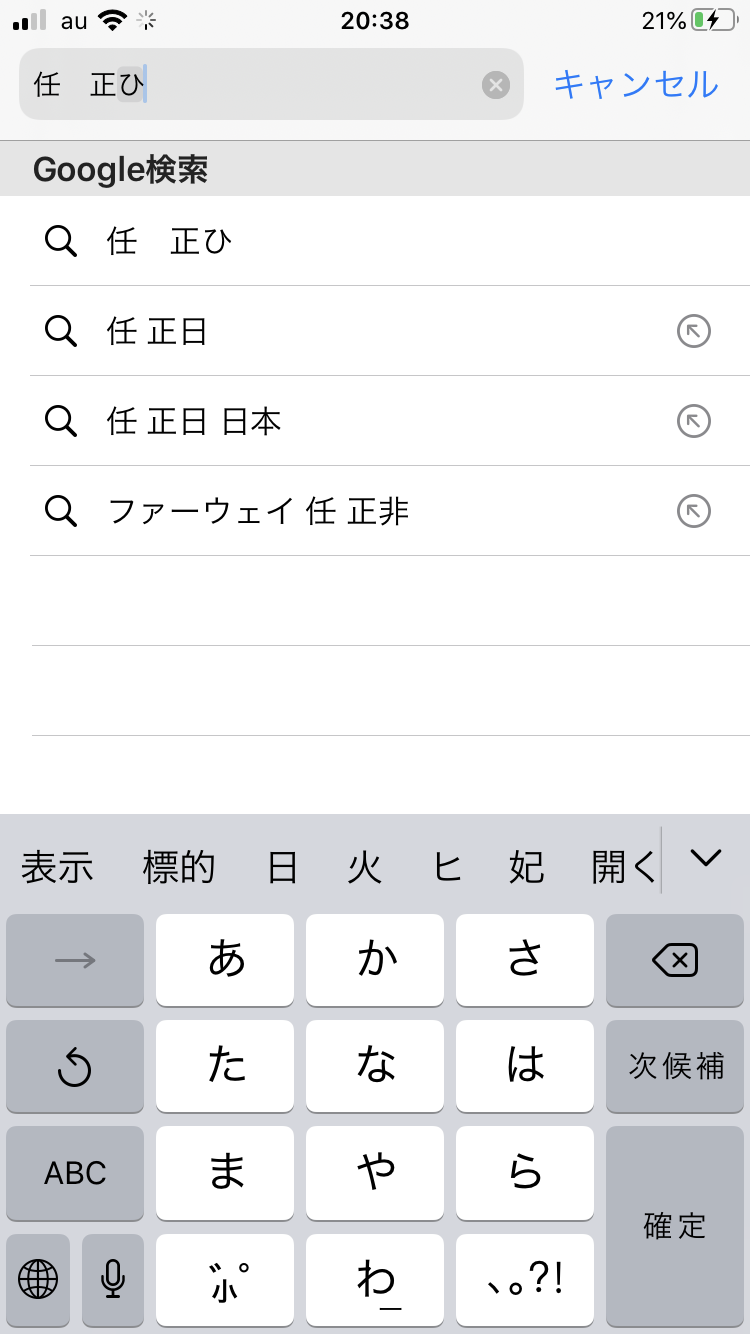Choose candidate 表示 in the prediction bar

[x=57, y=867]
